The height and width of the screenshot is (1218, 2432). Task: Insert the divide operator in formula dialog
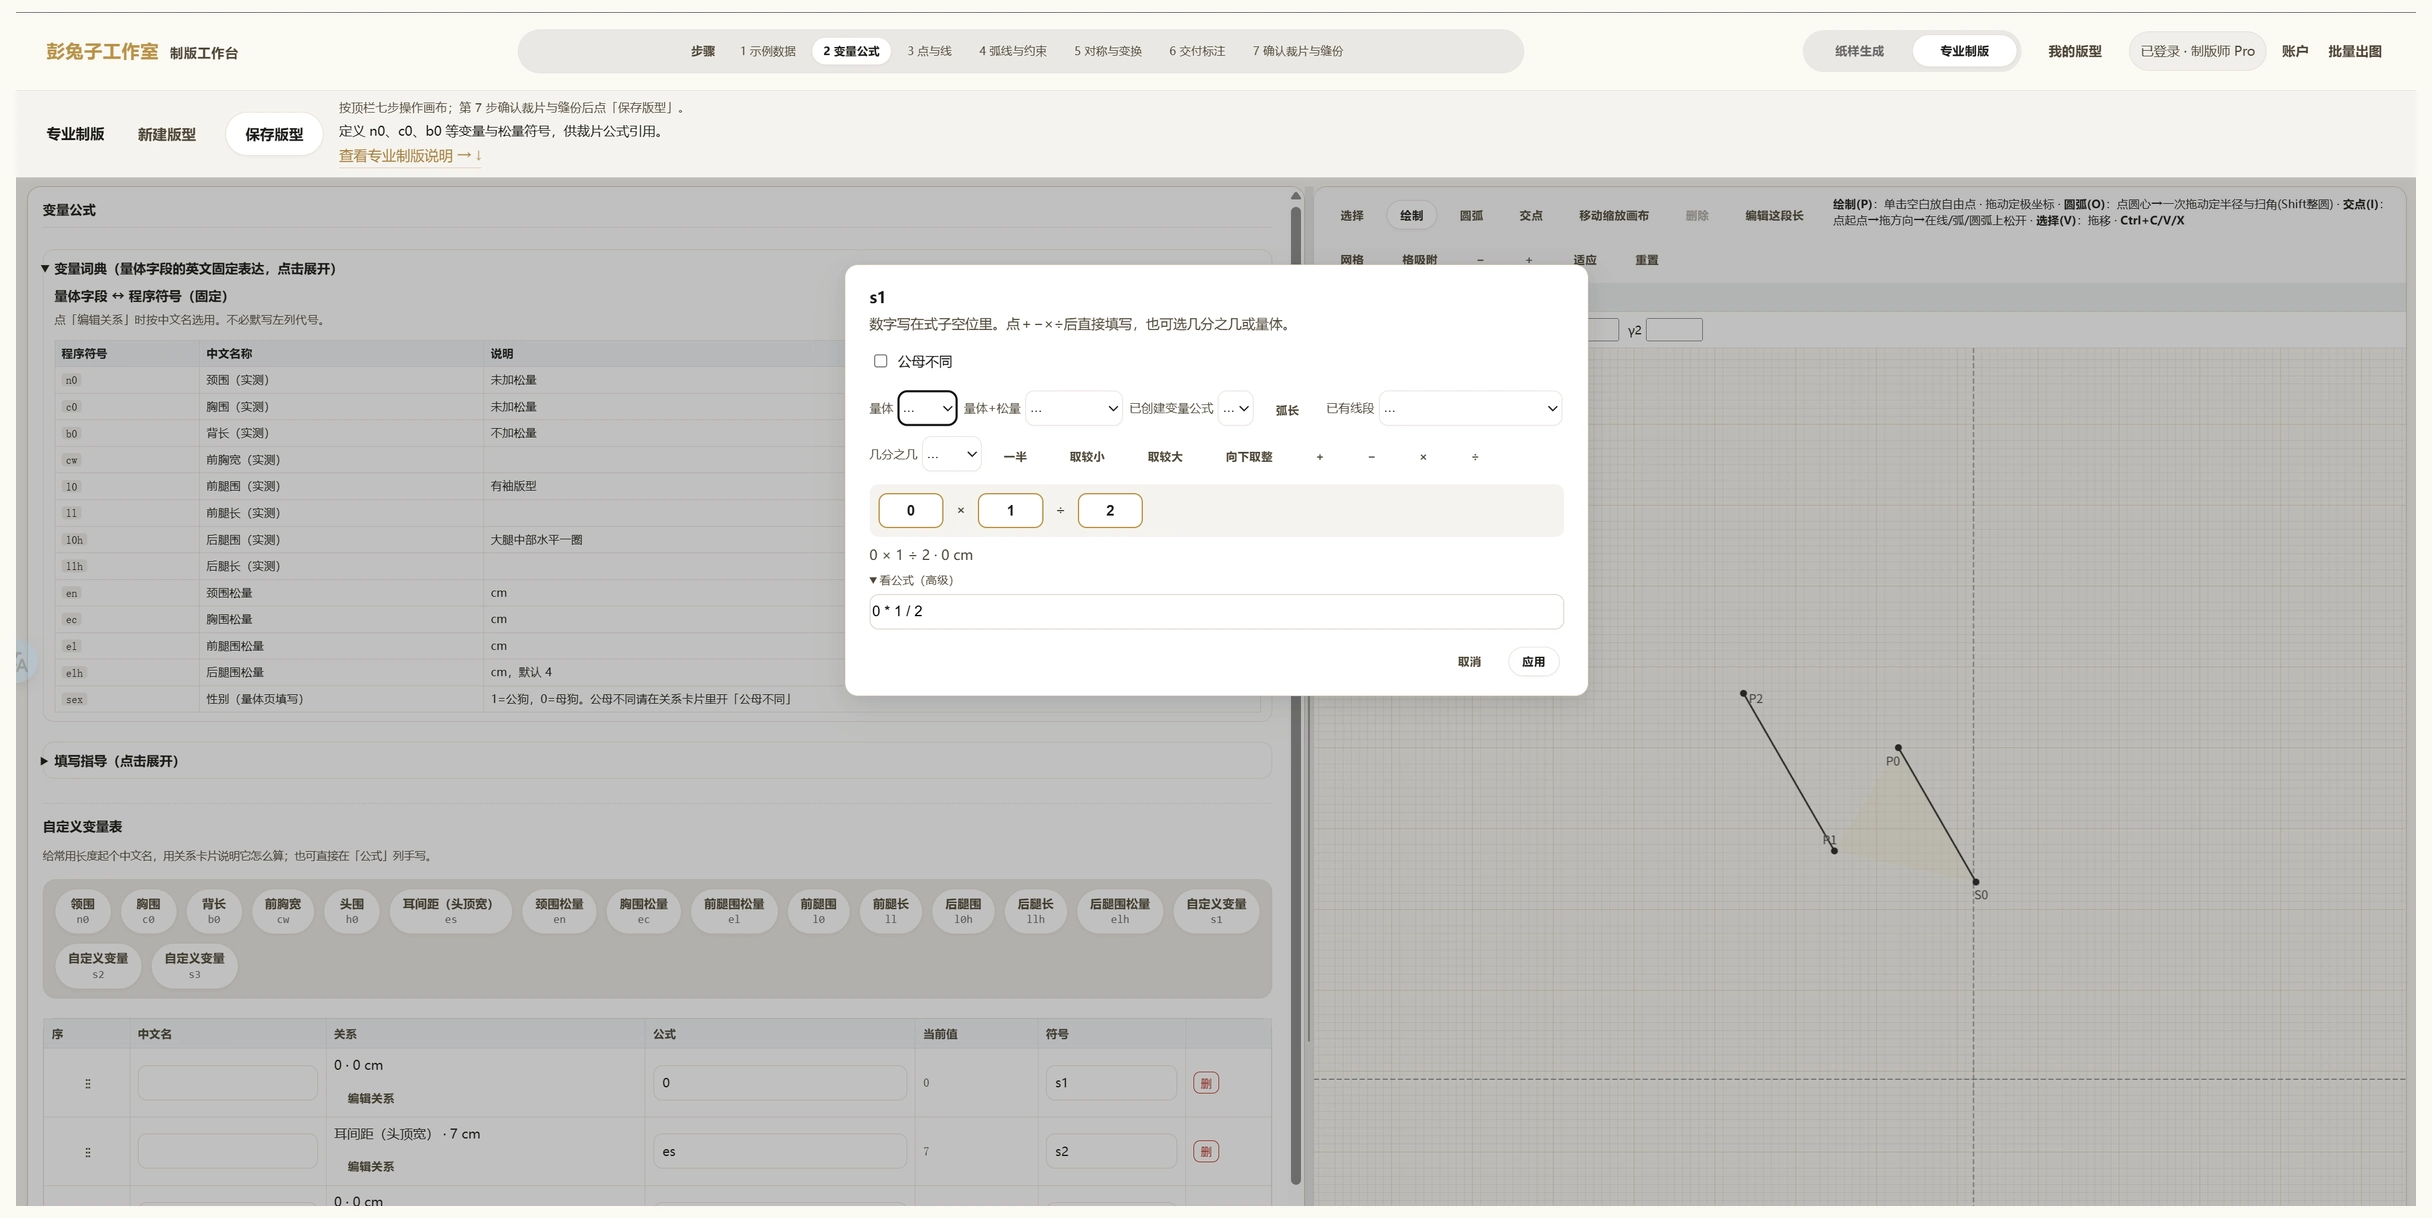[1475, 457]
